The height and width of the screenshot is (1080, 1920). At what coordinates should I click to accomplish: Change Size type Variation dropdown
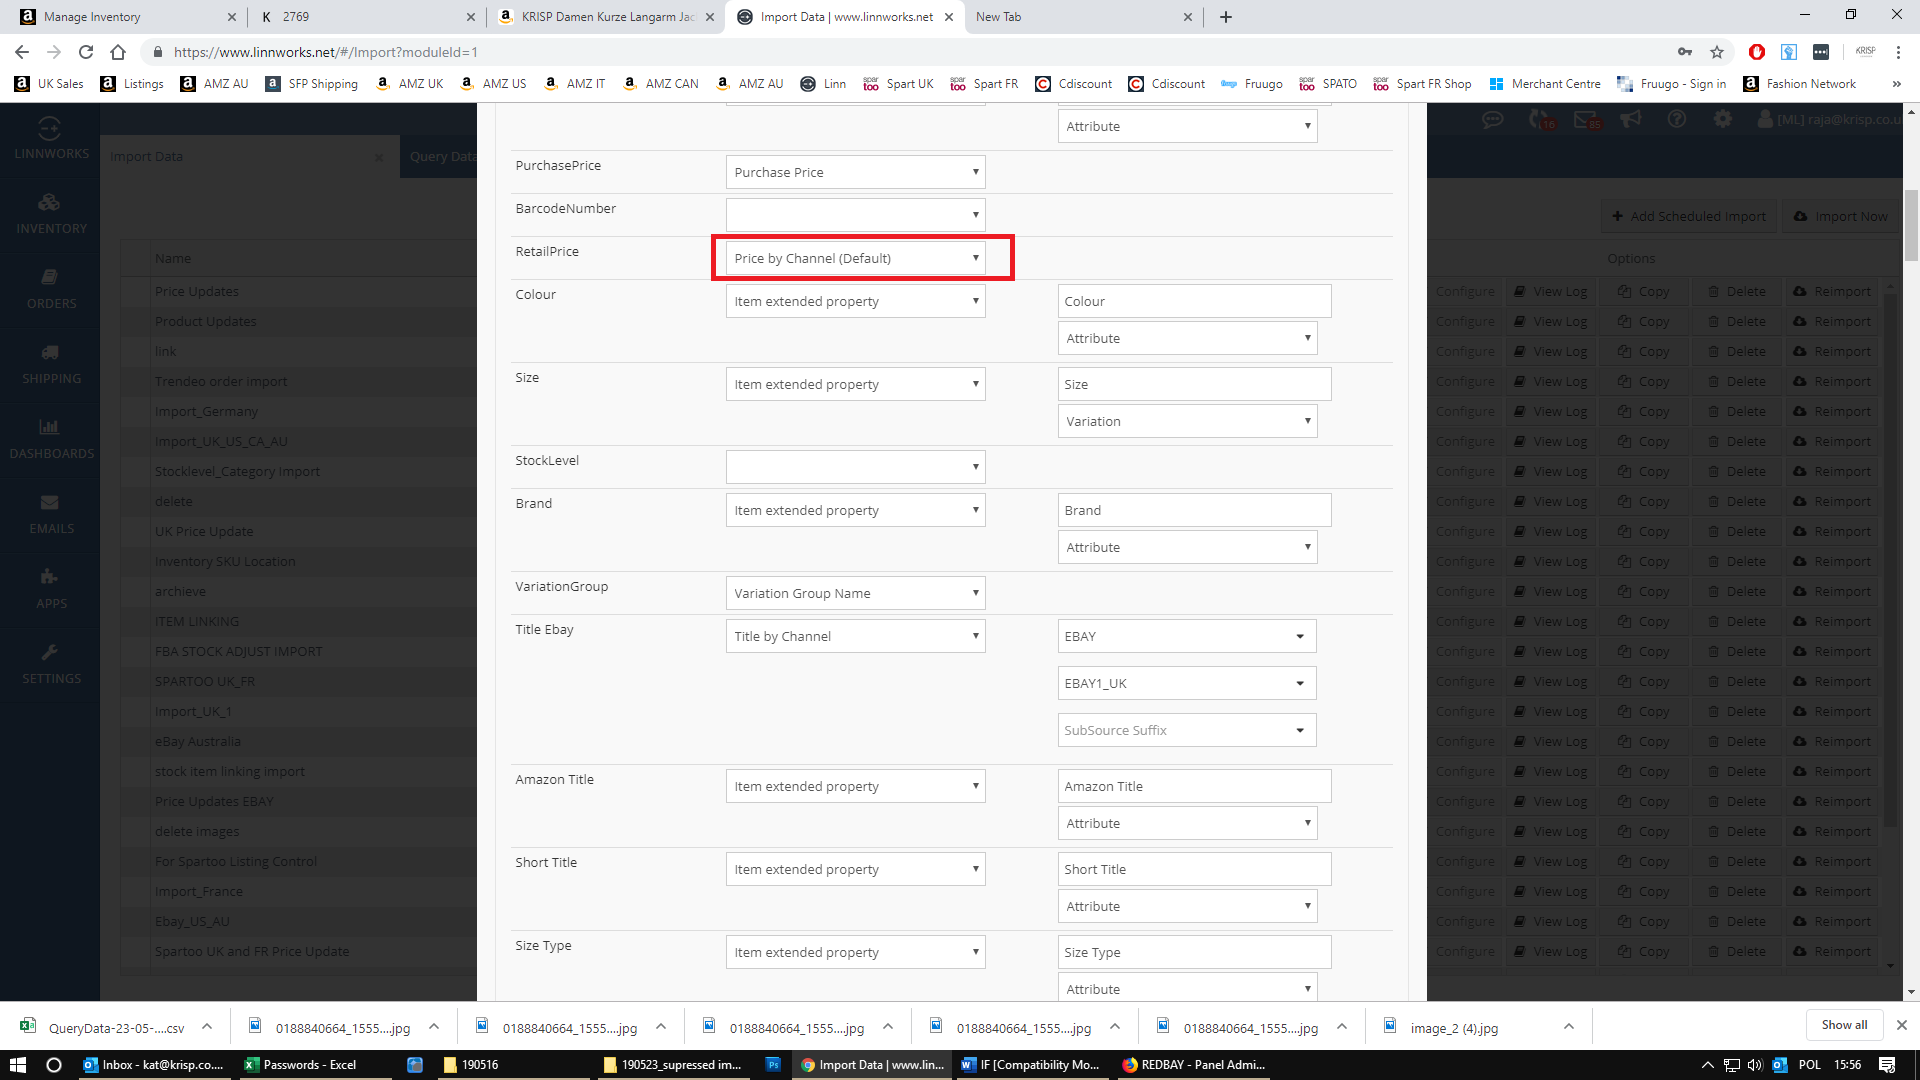1187,421
